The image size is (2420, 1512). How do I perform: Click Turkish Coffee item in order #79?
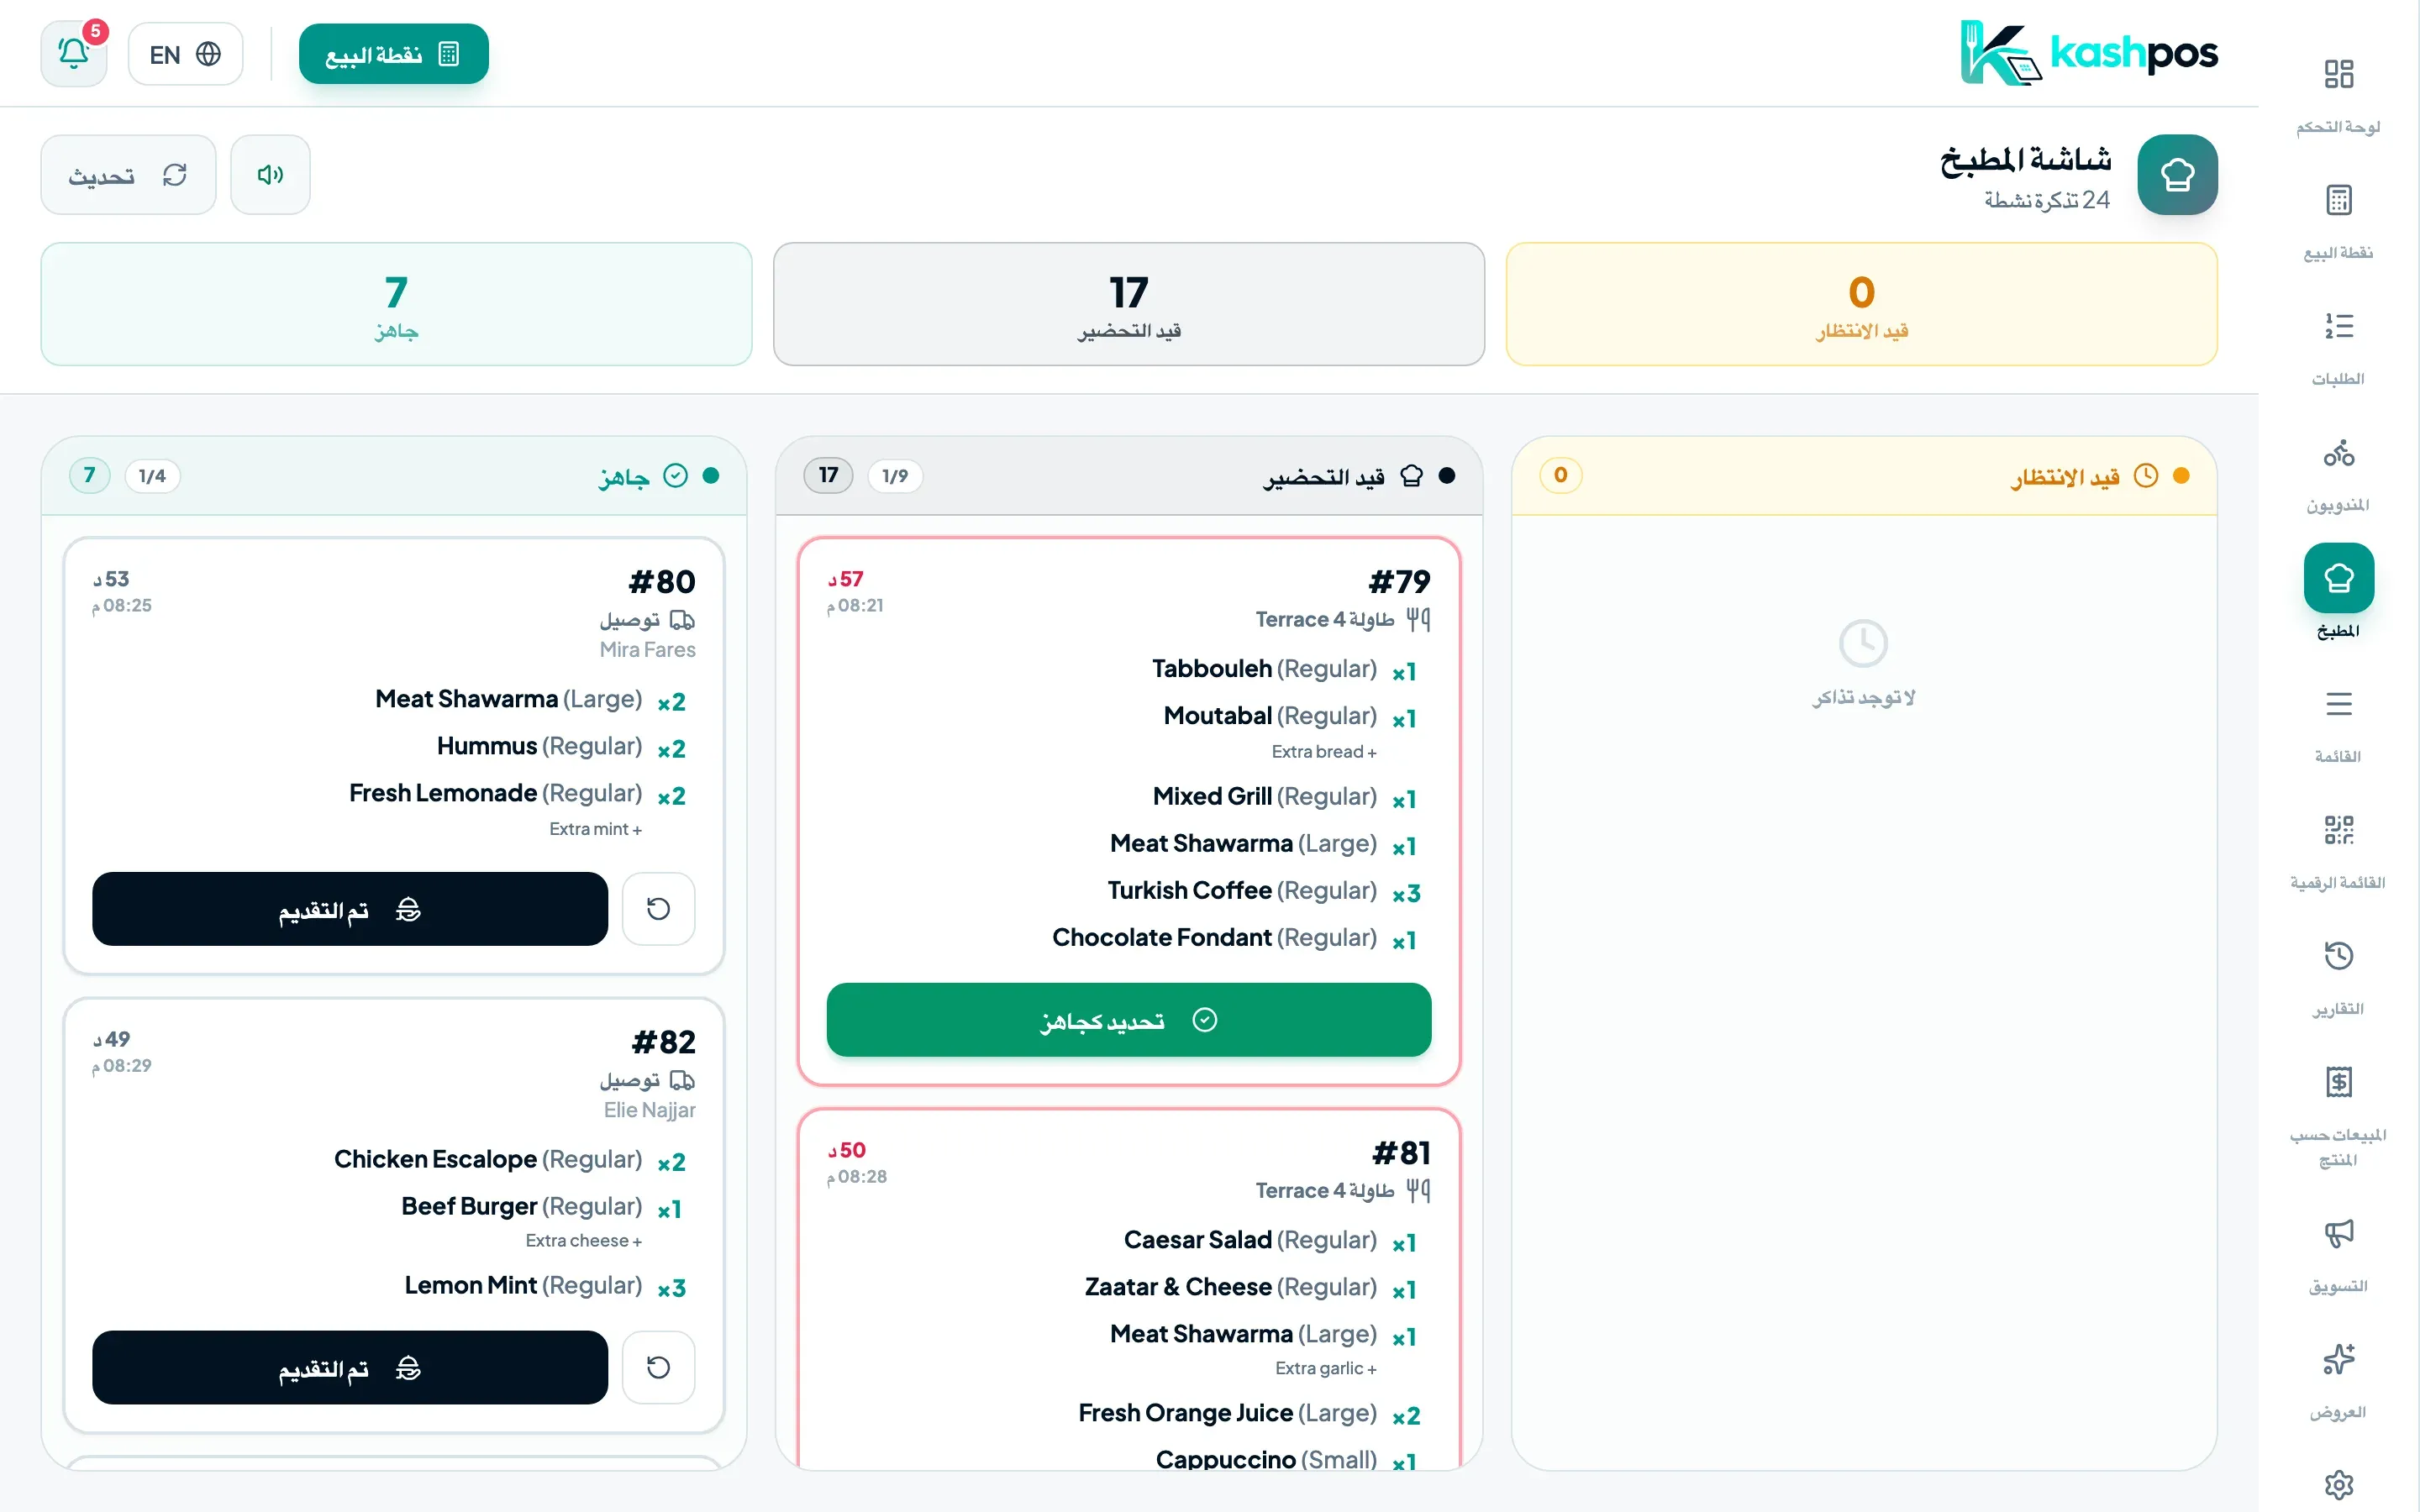(1242, 890)
